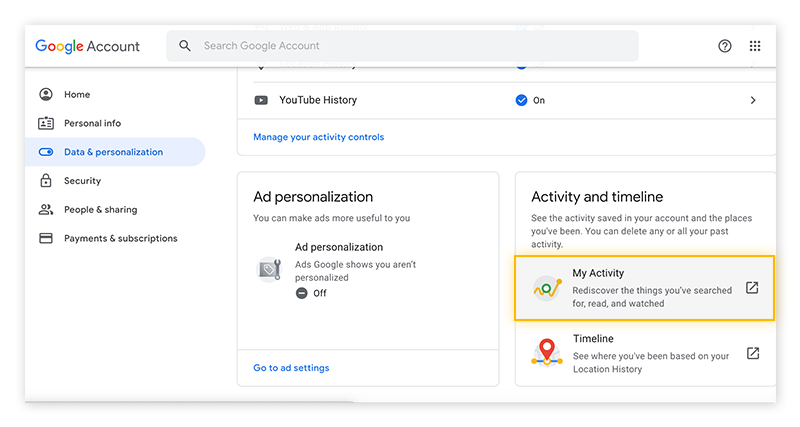Click the Timeline map pin icon
This screenshot has height=427, width=800.
point(546,354)
